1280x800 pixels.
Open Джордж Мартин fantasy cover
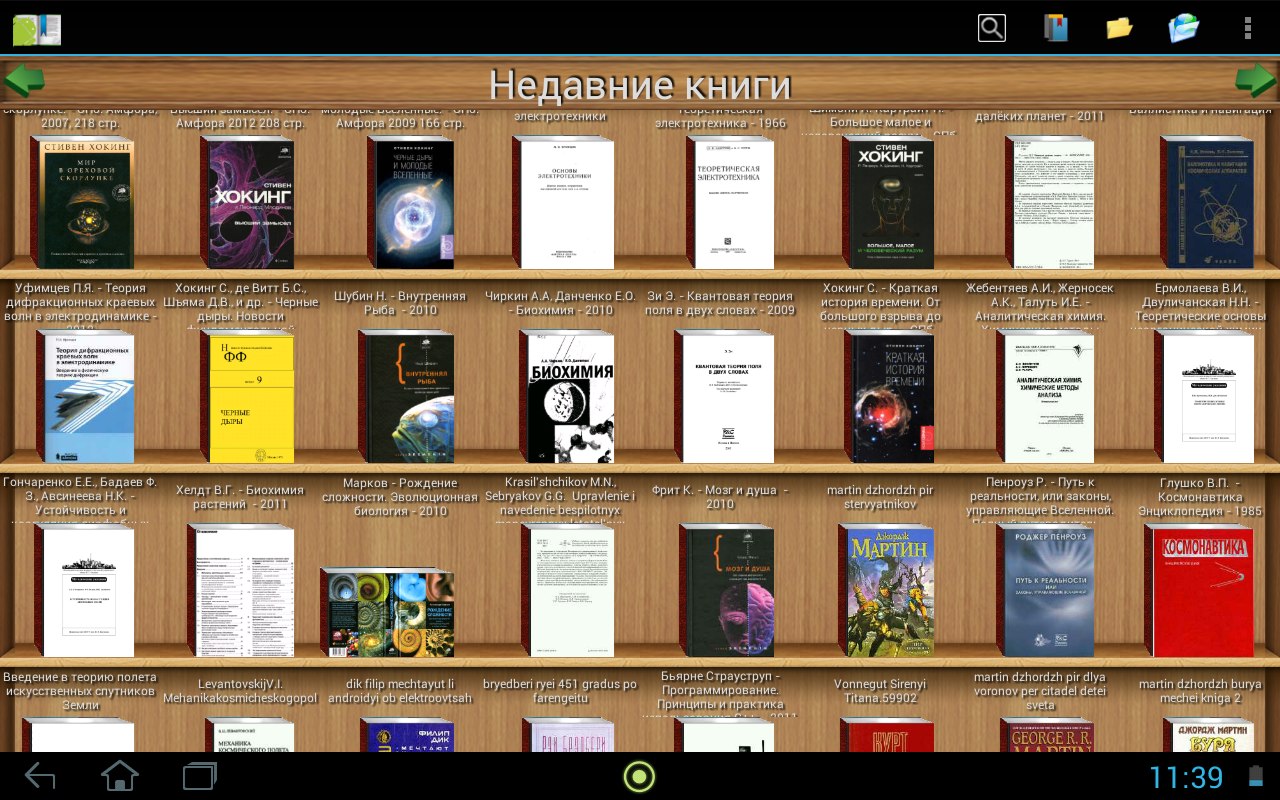click(x=886, y=591)
